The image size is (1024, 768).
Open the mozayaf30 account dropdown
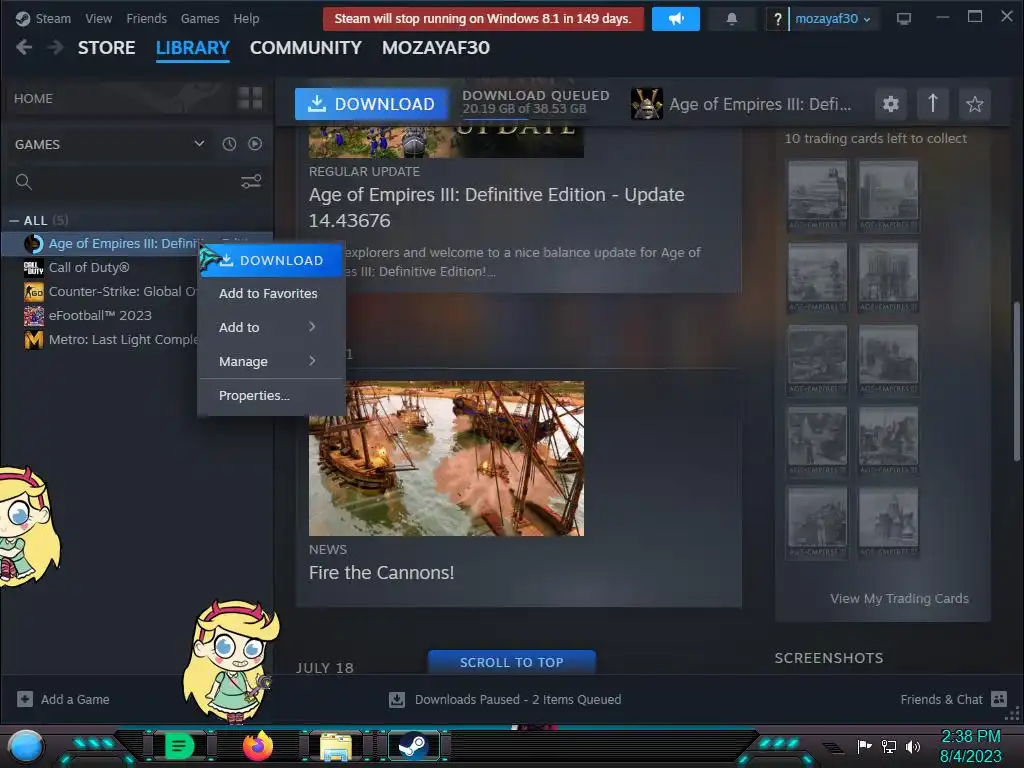833,19
